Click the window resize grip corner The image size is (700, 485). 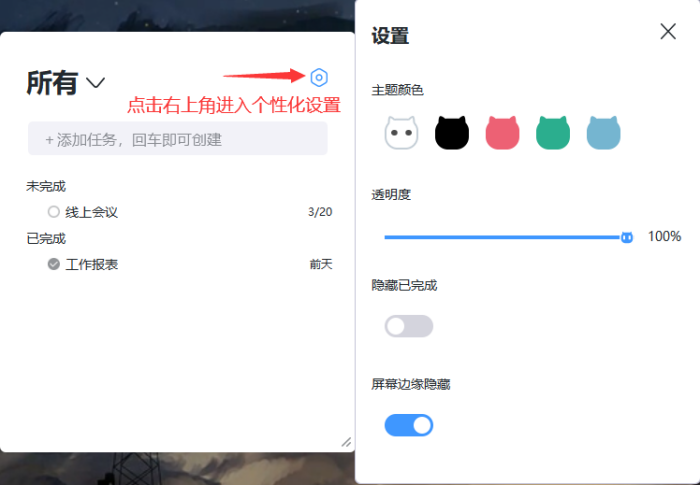[x=346, y=441]
